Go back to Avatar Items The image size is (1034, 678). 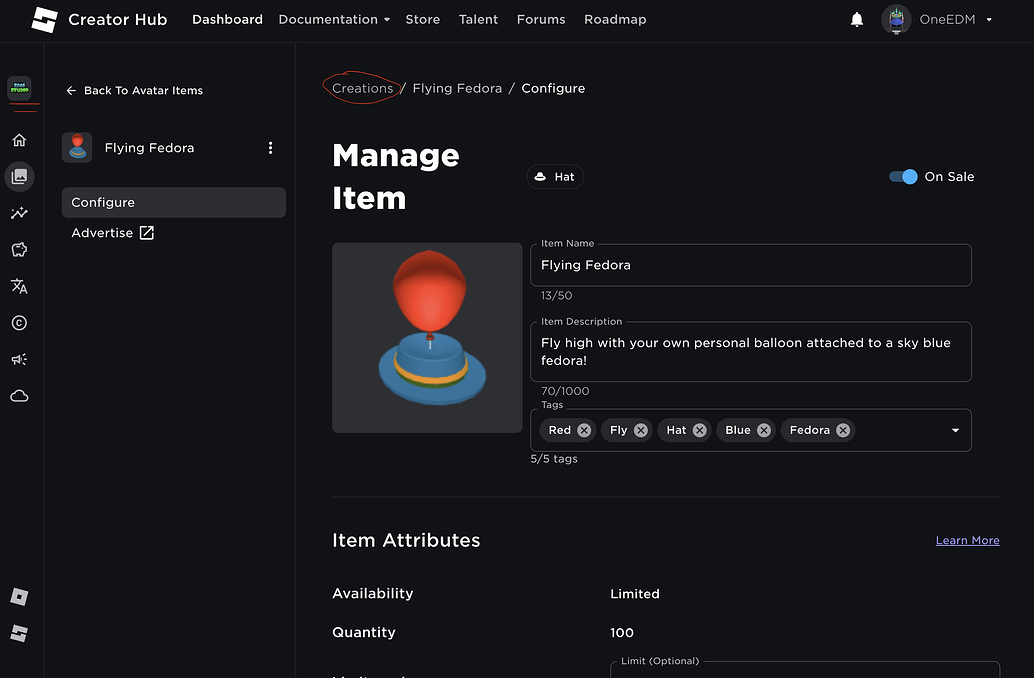pos(134,90)
